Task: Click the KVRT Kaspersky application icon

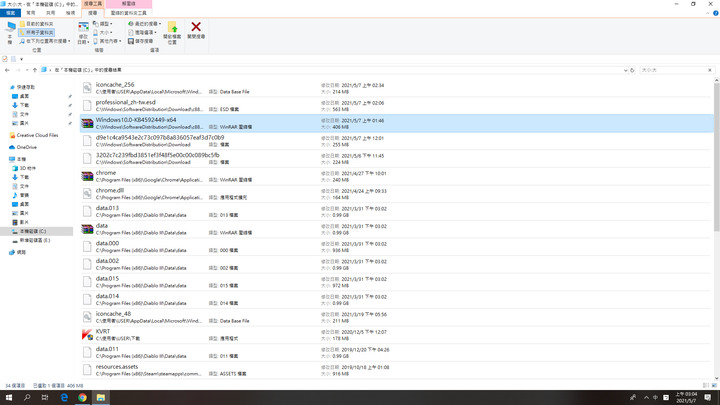Action: (x=87, y=335)
